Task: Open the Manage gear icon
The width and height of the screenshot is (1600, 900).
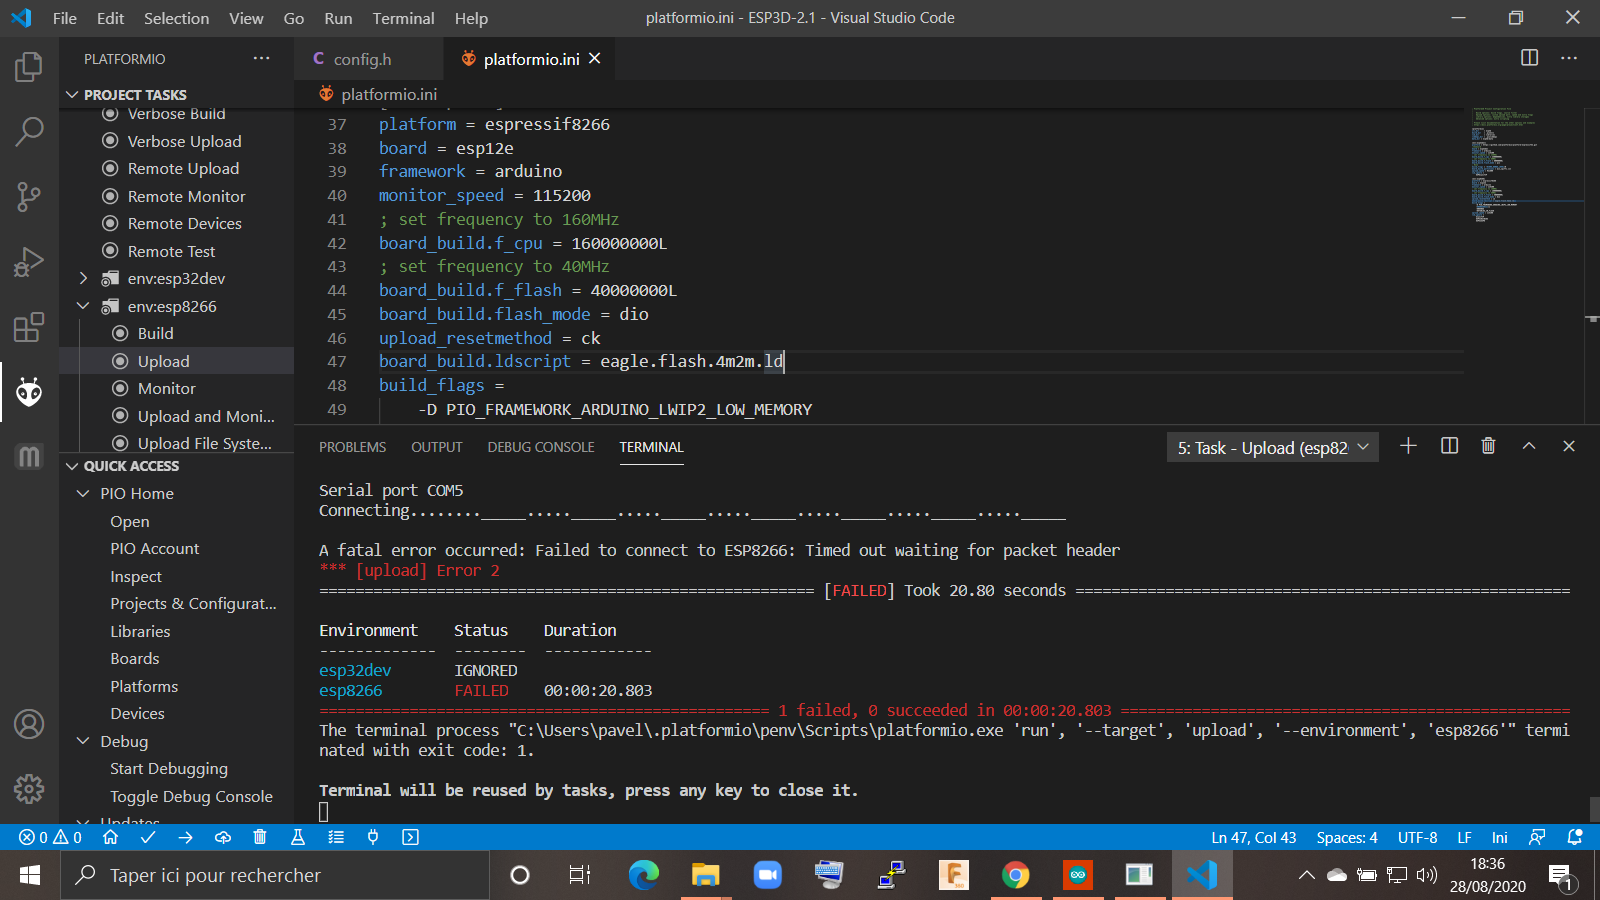Action: 29,789
